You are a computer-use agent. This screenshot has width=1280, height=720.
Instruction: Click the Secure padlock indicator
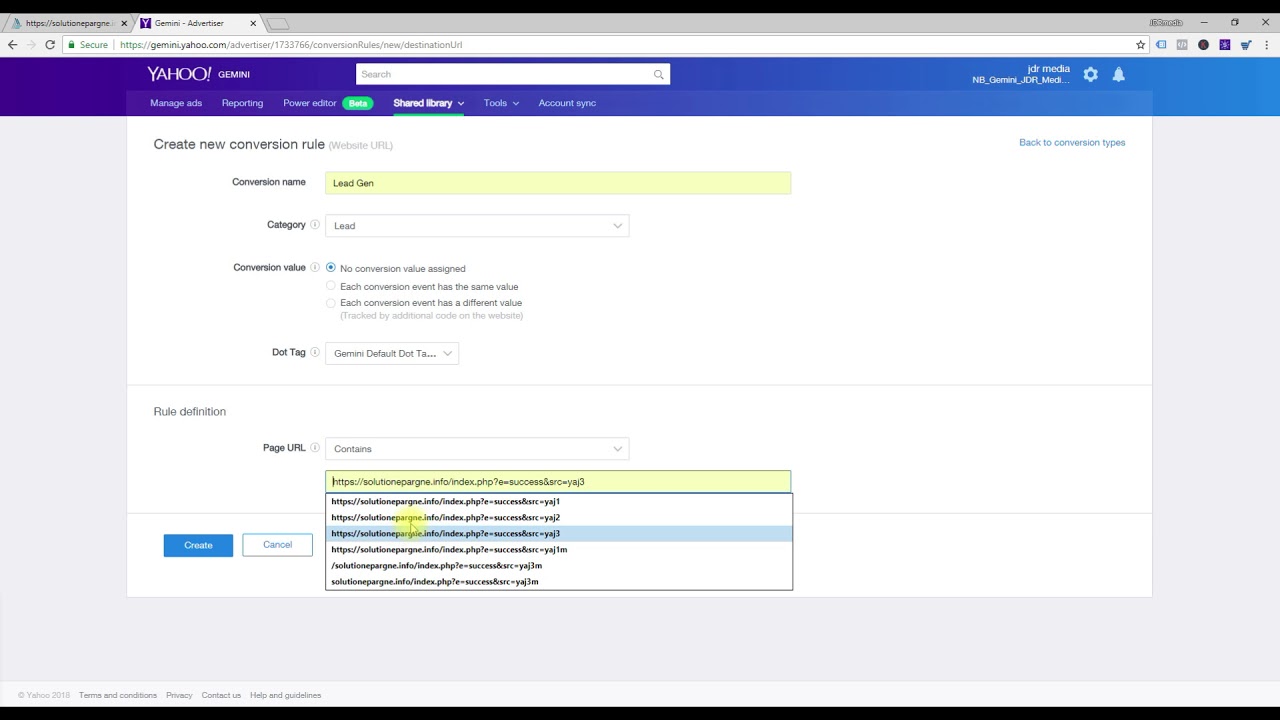pos(88,45)
